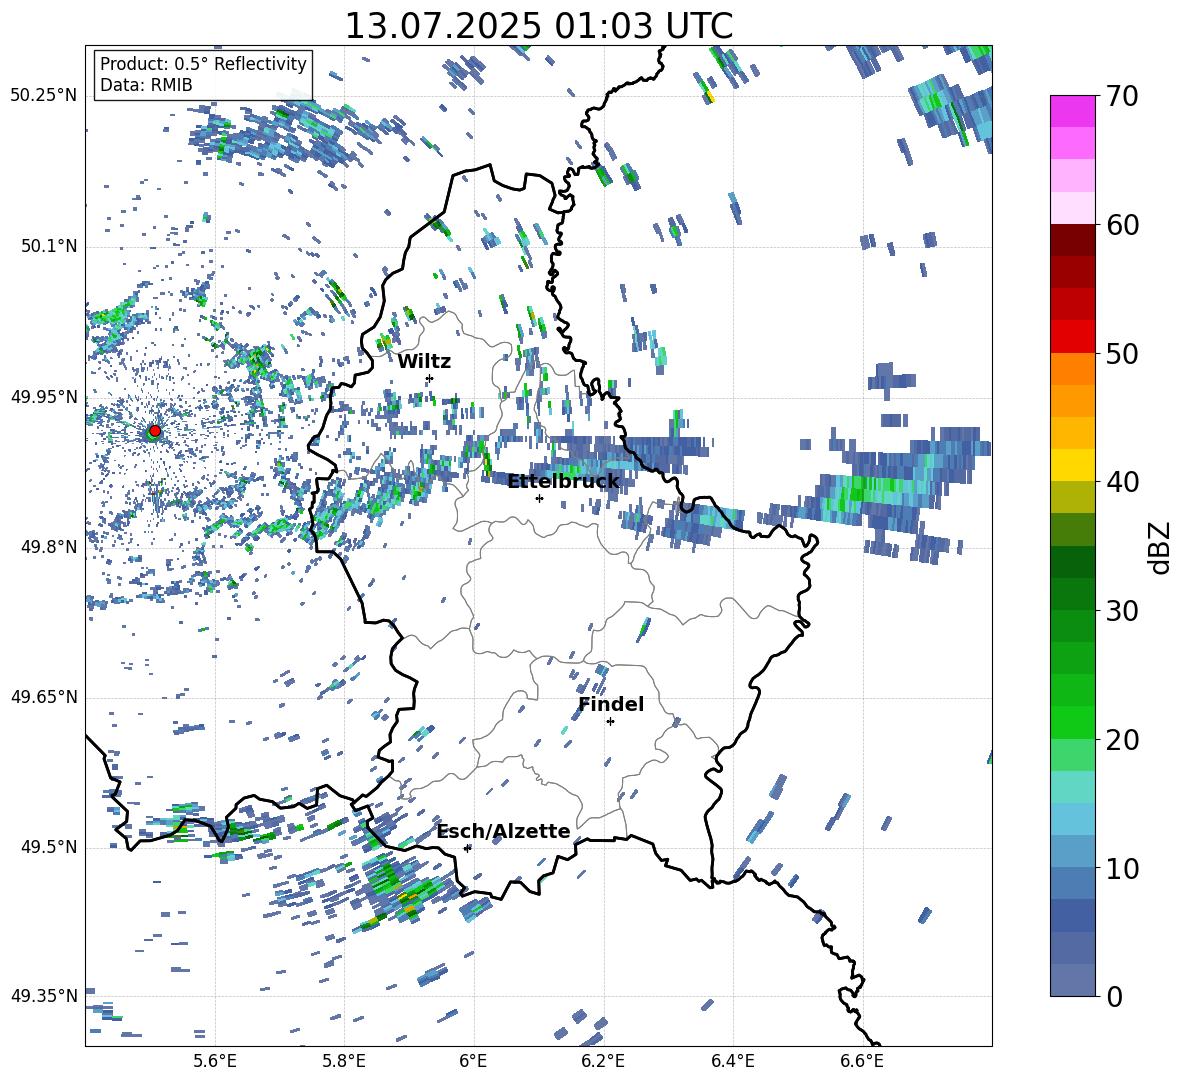
Task: Pick the bright red colorbar segment at 50
Action: point(1072,337)
